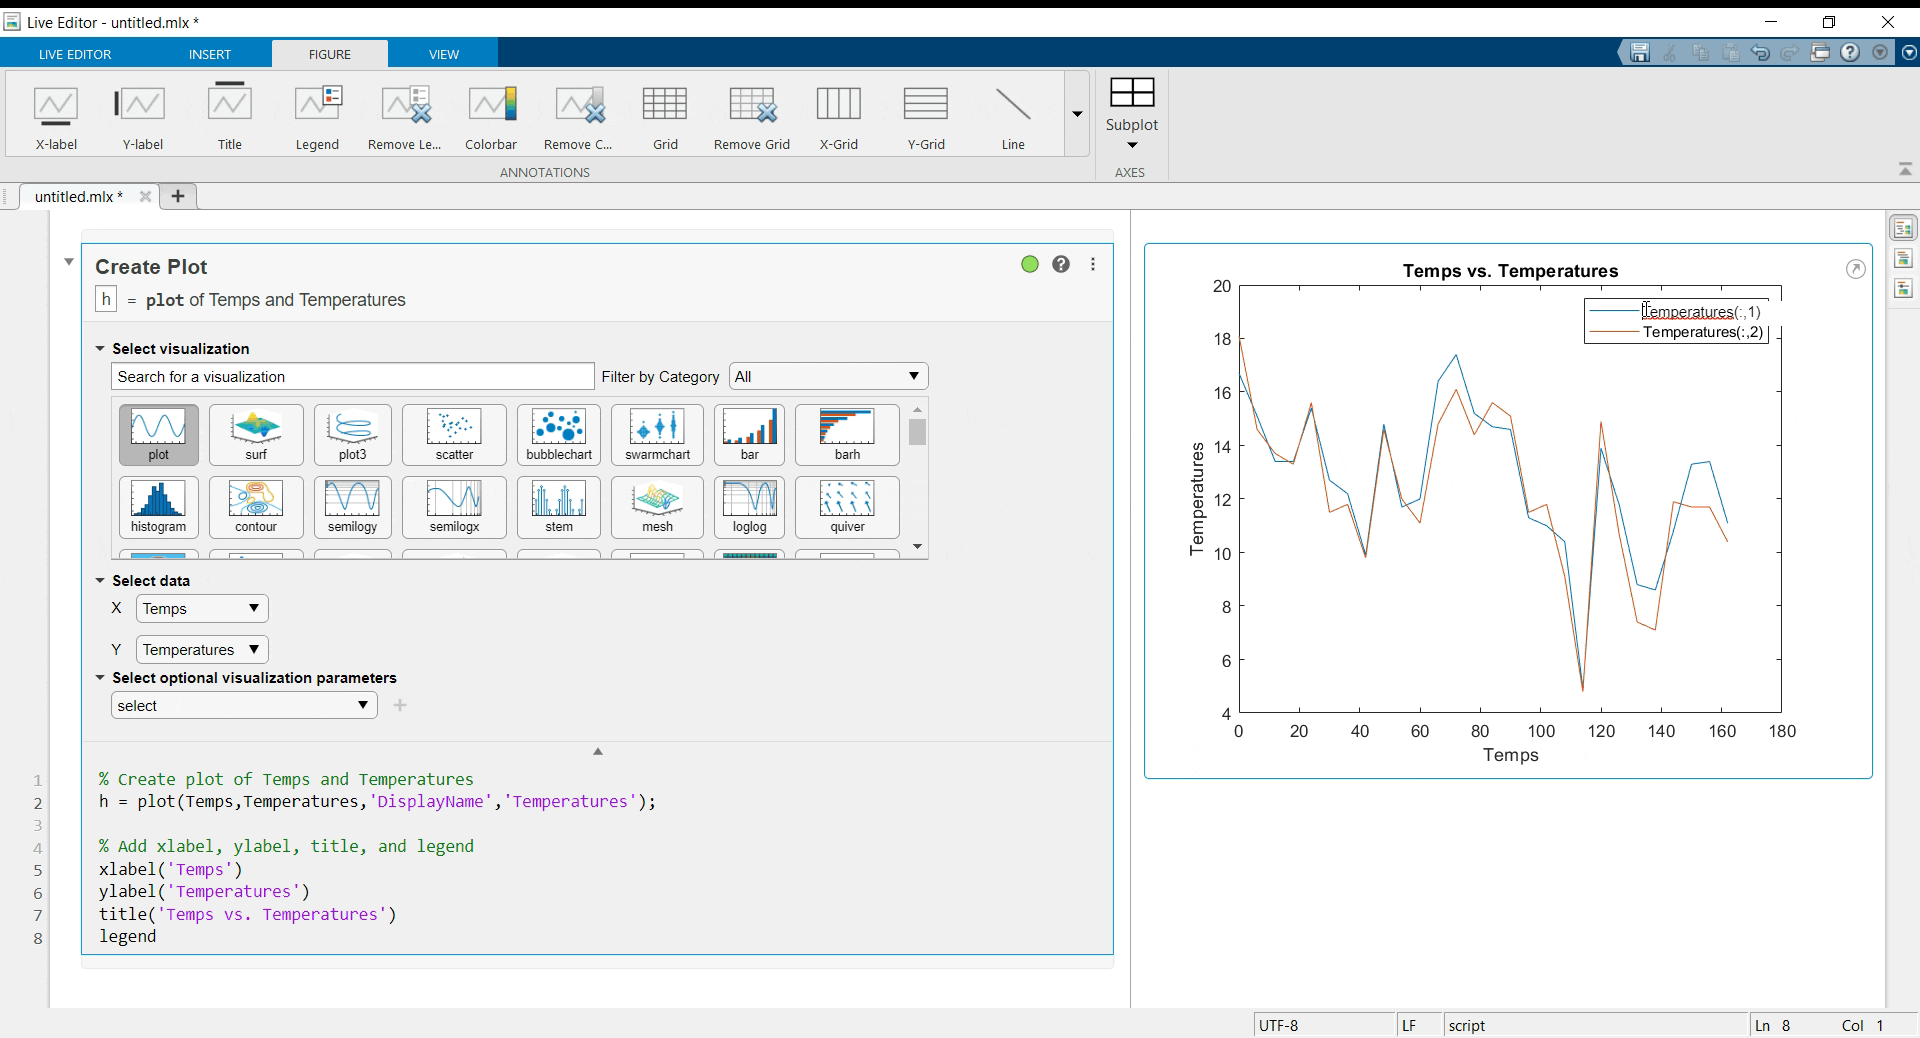This screenshot has height=1038, width=1920.
Task: Turn on X-Grid lines
Action: pos(838,118)
